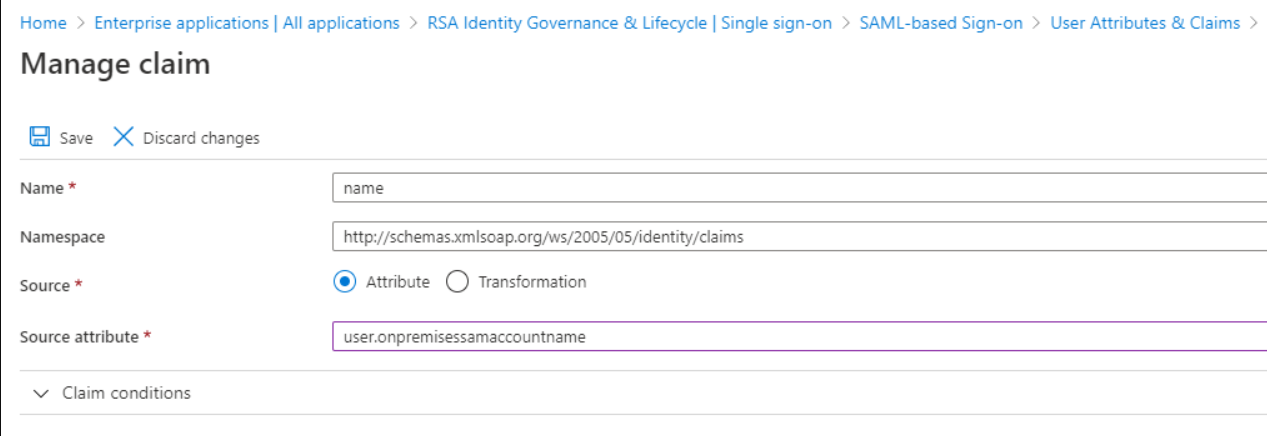The height and width of the screenshot is (436, 1267).
Task: Click the Manage claim page heading
Action: (x=115, y=65)
